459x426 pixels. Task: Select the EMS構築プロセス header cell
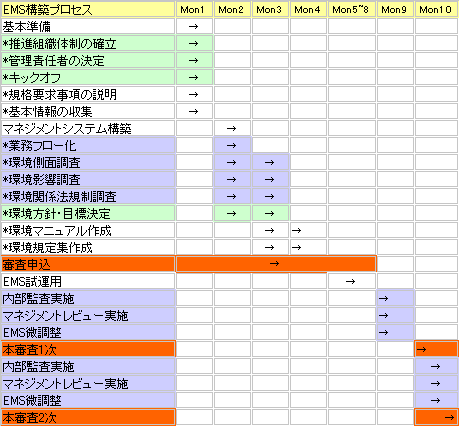pos(88,9)
